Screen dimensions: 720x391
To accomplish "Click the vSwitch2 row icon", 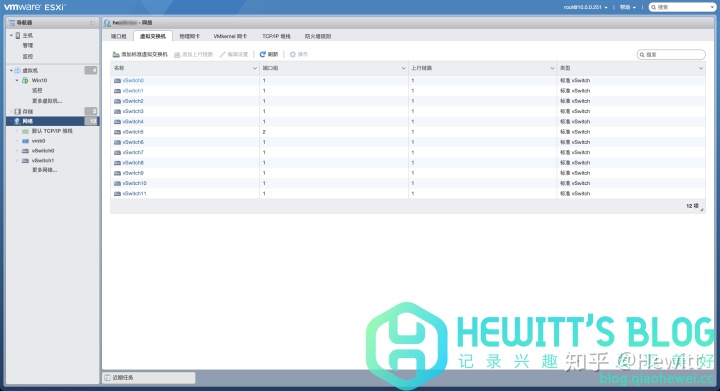I will 118,101.
